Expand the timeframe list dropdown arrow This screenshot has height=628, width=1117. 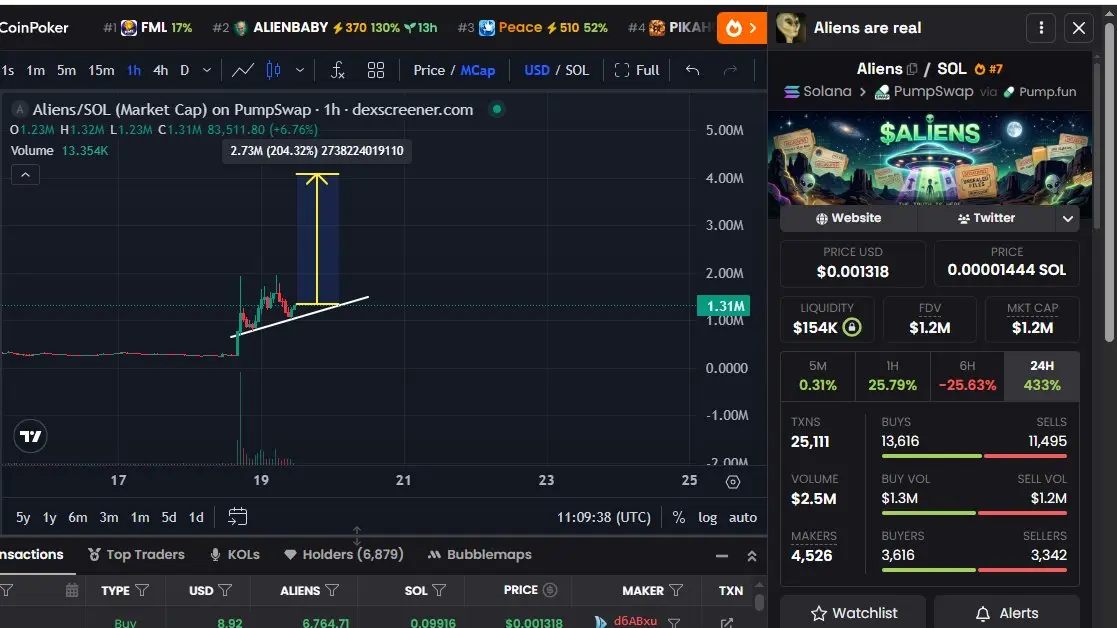(207, 70)
